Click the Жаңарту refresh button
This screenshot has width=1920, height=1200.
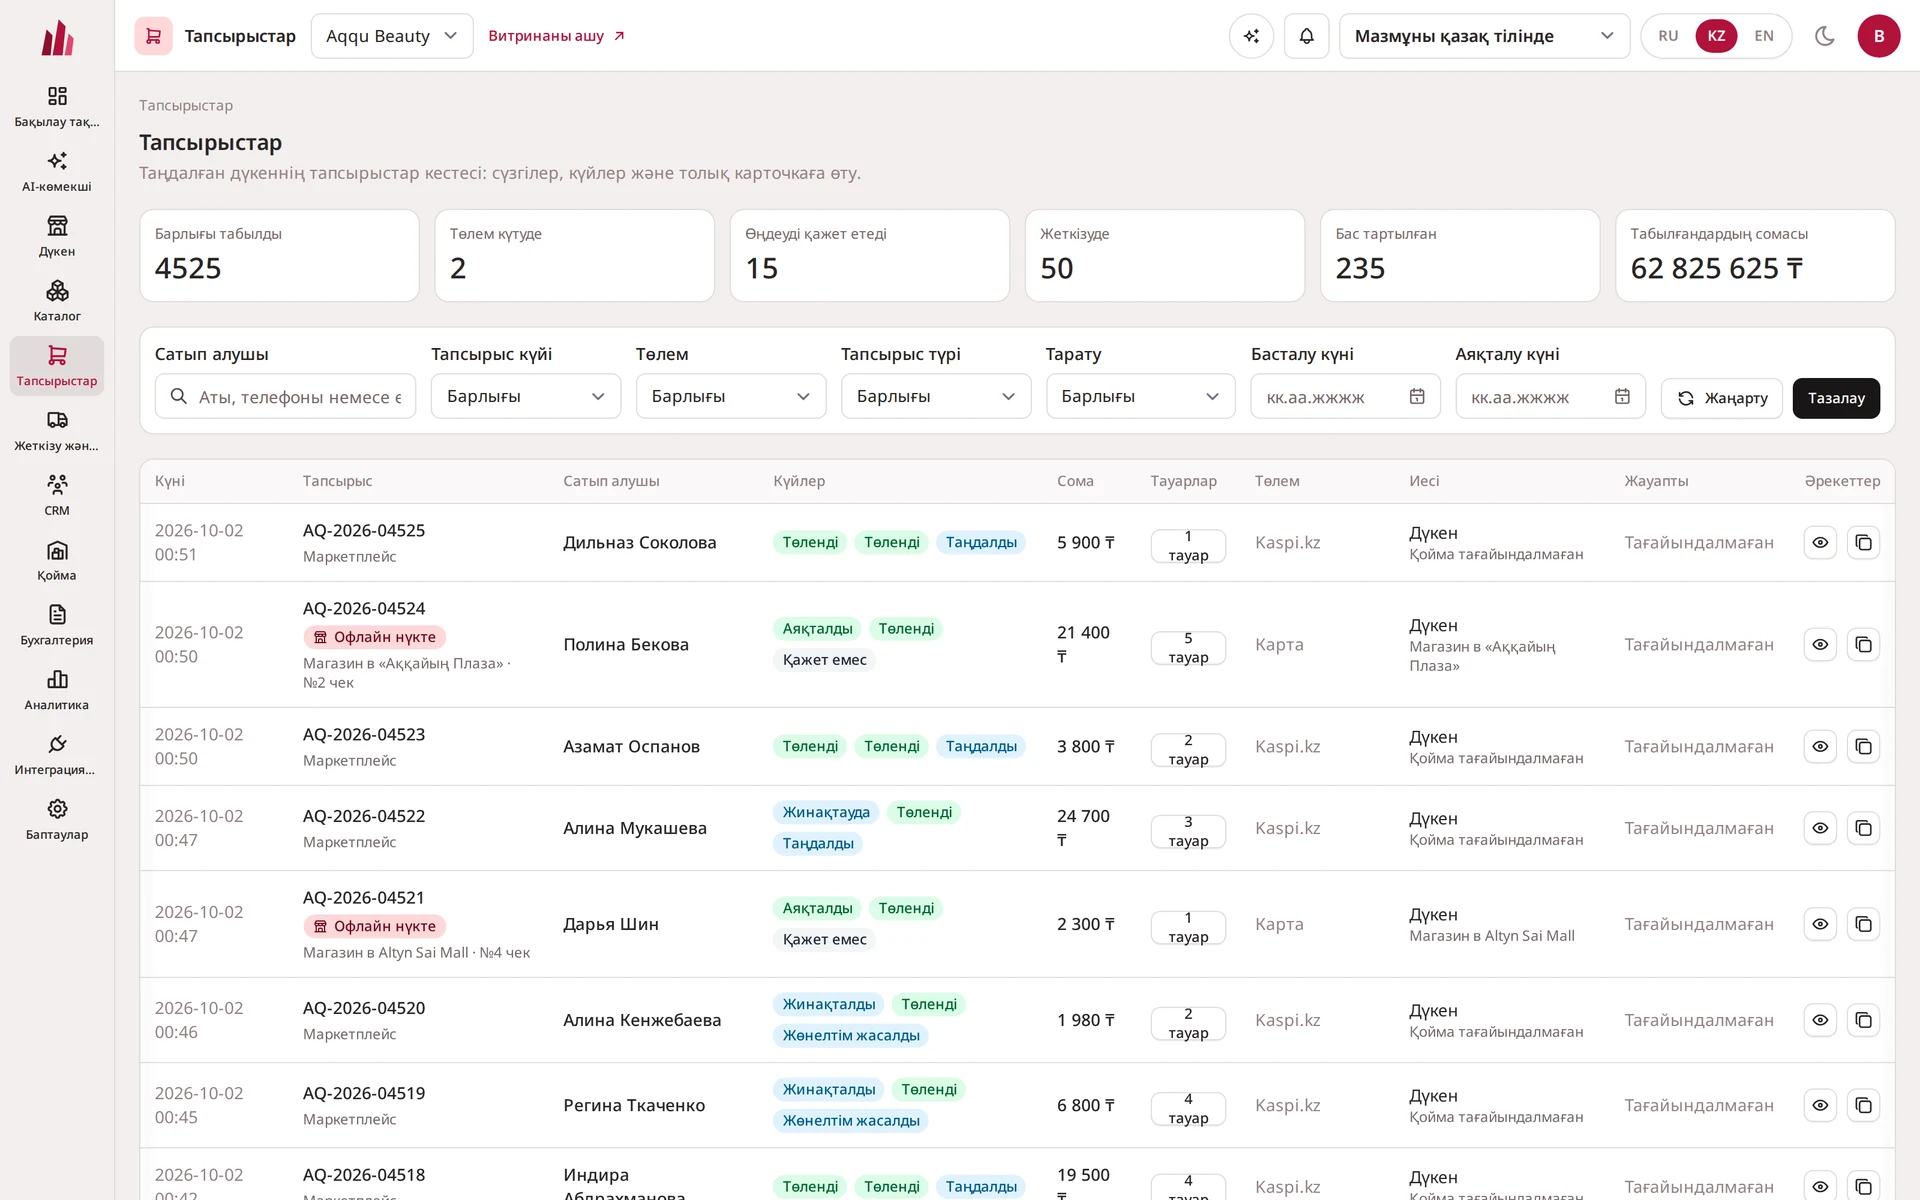click(1722, 398)
